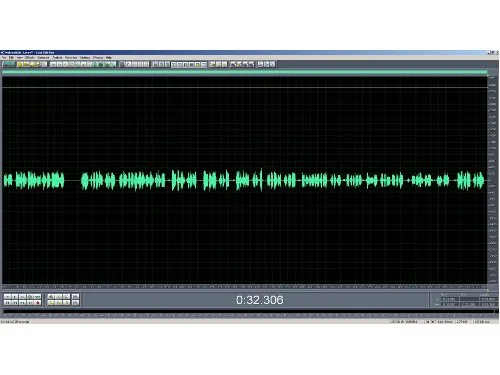
Task: Click the Fast Forward transport button
Action: pos(22,303)
